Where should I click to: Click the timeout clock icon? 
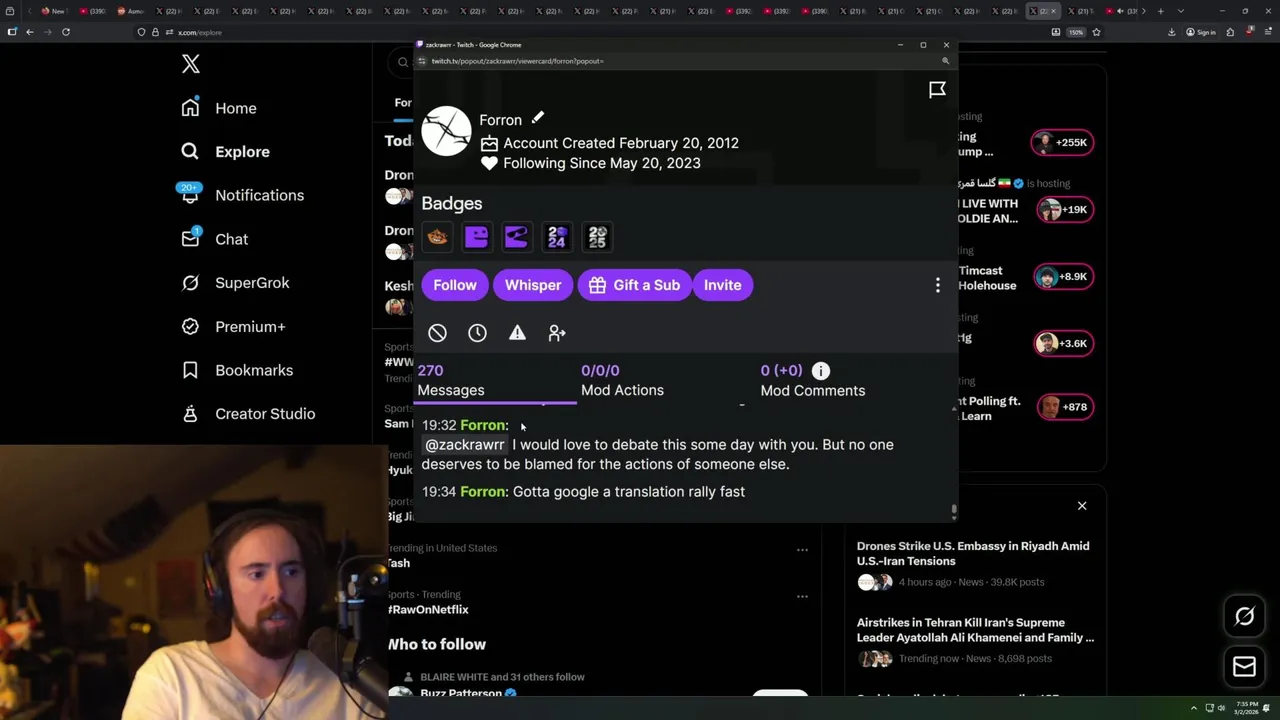click(477, 333)
